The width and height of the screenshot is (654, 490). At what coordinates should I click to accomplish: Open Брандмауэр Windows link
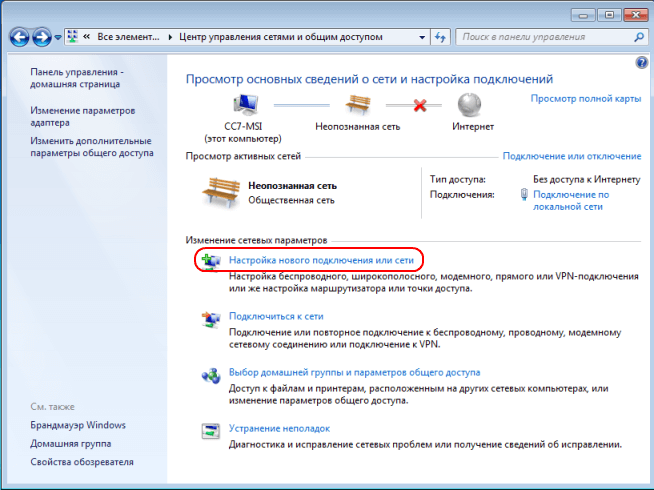point(78,425)
